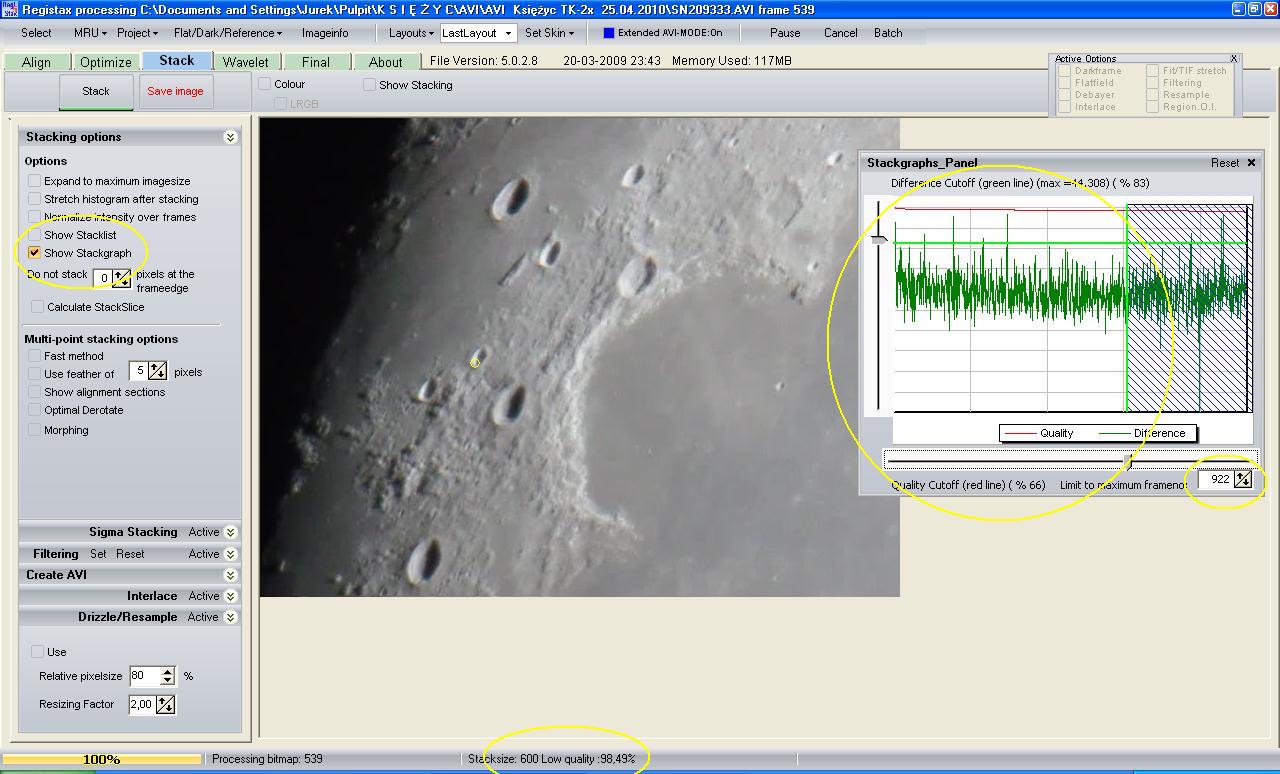
Task: Expand the Filtering section chevron
Action: pyautogui.click(x=231, y=554)
